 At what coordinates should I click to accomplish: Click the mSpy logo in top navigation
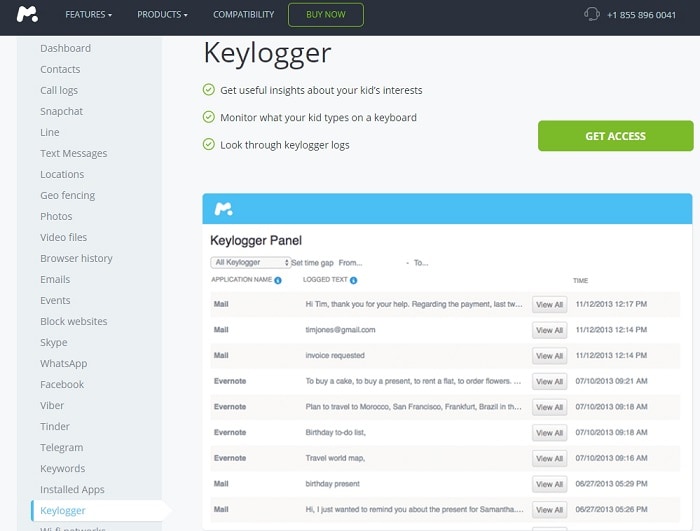pyautogui.click(x=28, y=15)
